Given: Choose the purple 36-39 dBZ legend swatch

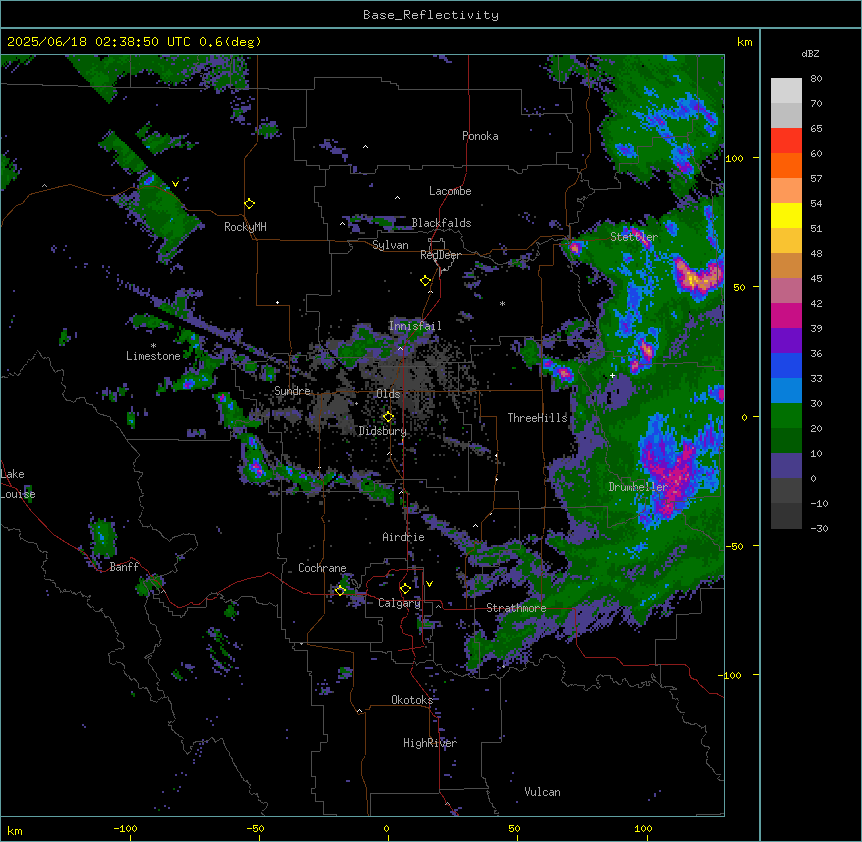Looking at the screenshot, I should pyautogui.click(x=786, y=341).
